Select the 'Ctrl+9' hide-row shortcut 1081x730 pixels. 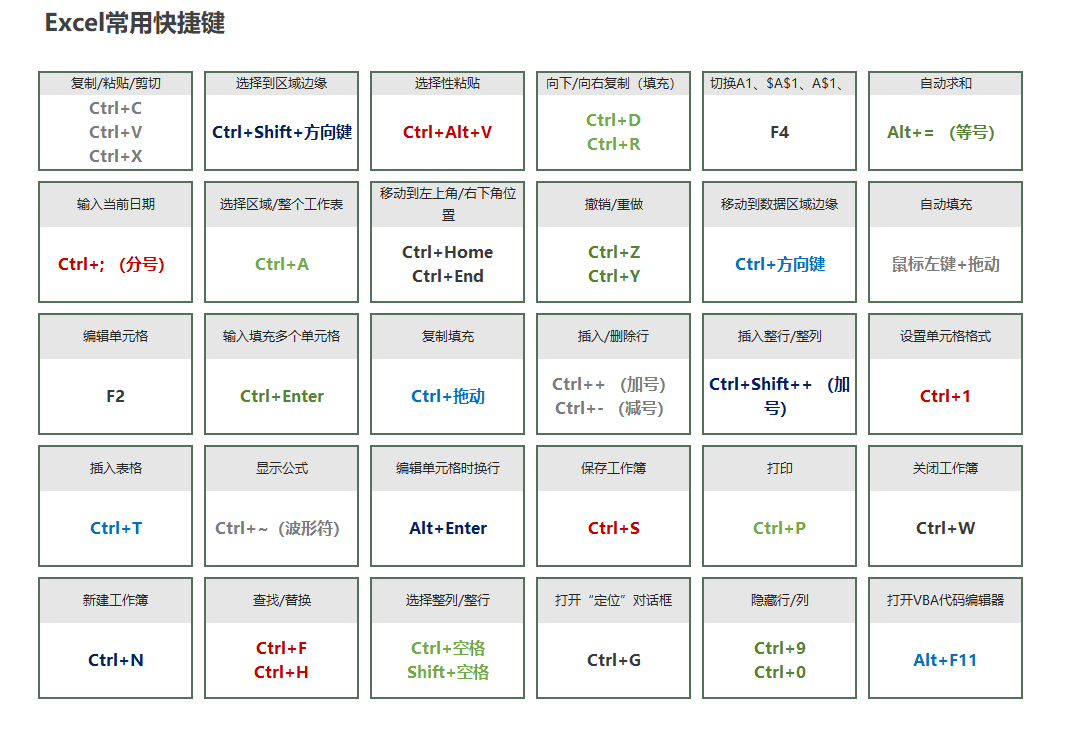[780, 648]
